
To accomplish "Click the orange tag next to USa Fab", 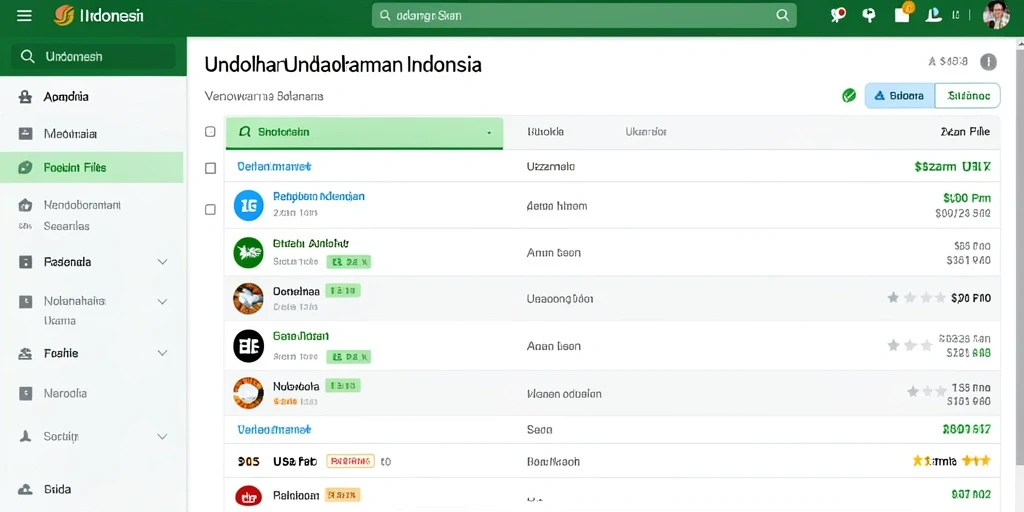I will [350, 461].
